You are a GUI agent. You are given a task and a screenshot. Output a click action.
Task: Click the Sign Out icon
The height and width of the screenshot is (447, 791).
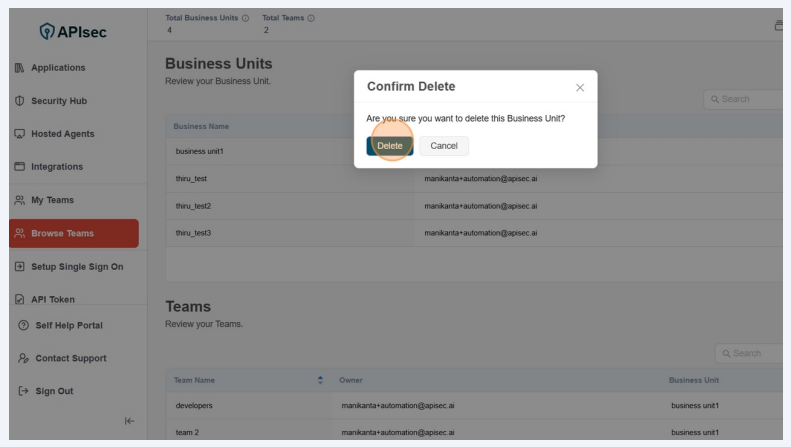(x=23, y=391)
